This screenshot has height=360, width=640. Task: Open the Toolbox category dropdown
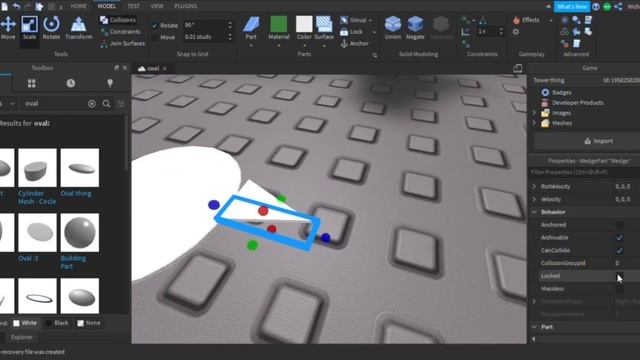tap(13, 104)
